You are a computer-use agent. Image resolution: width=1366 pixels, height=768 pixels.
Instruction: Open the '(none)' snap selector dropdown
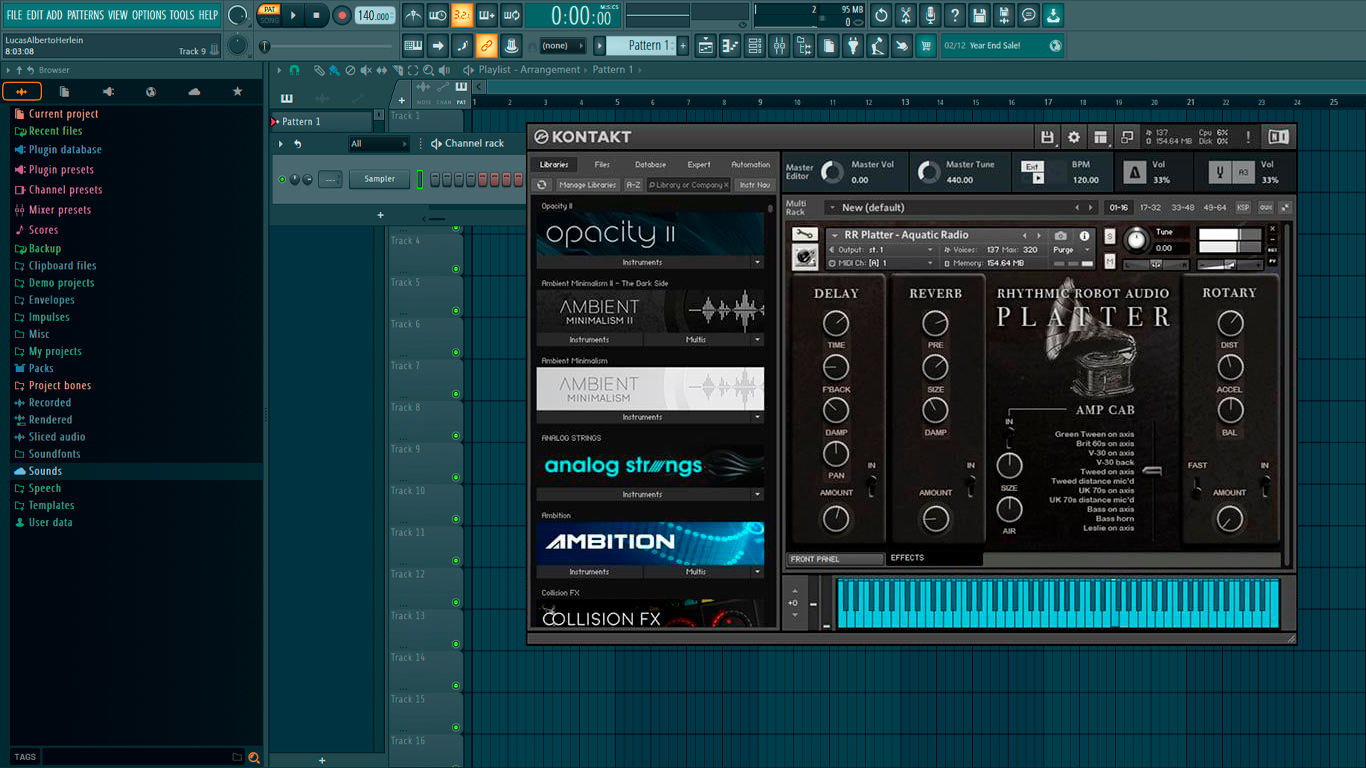click(561, 45)
